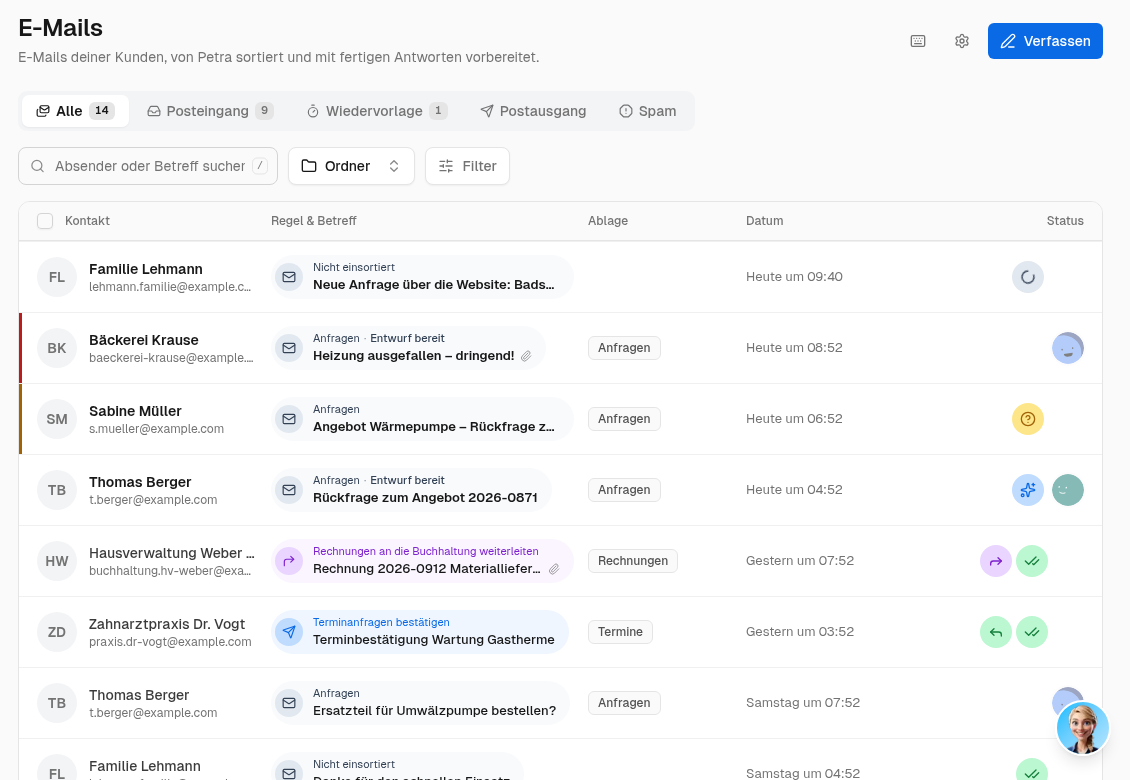Viewport: 1130px width, 780px height.
Task: Click the attachment paperclip on Heizung ausgefallen
Action: 527,356
